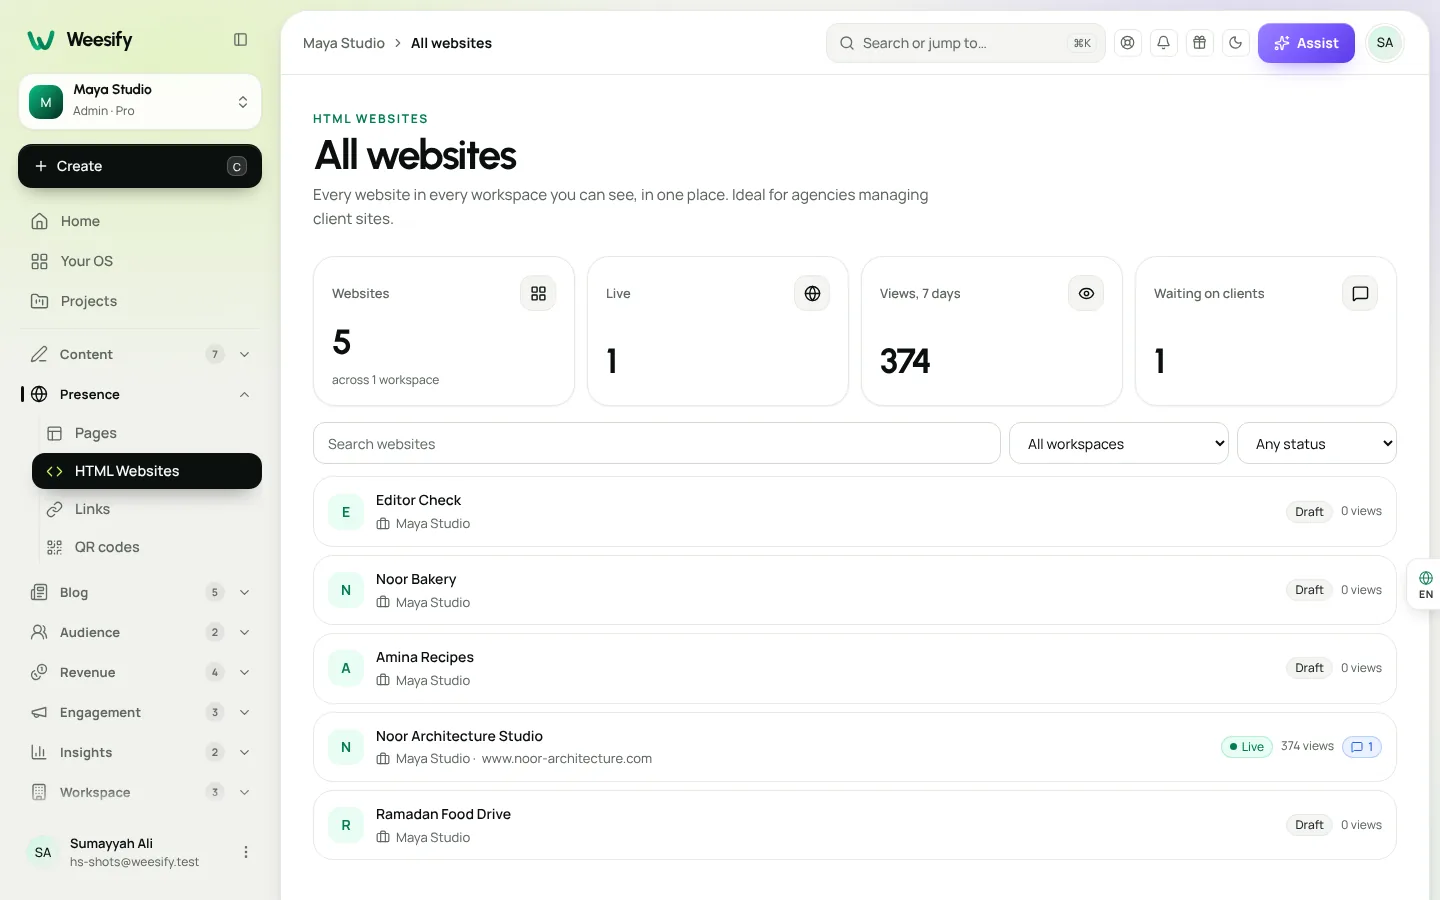Click Maya Studio breadcrumb link
1440x900 pixels.
344,43
